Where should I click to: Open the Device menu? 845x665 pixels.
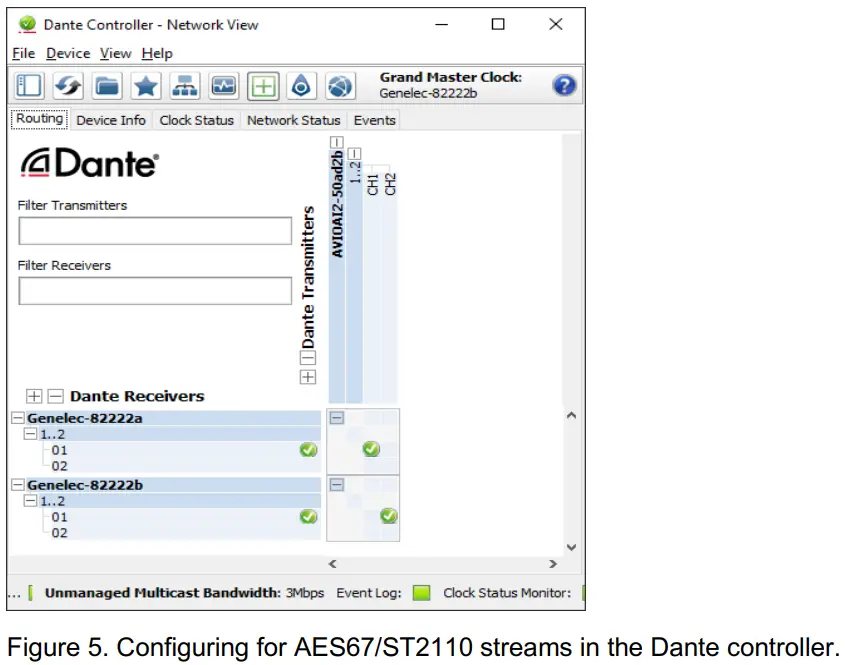pos(68,53)
